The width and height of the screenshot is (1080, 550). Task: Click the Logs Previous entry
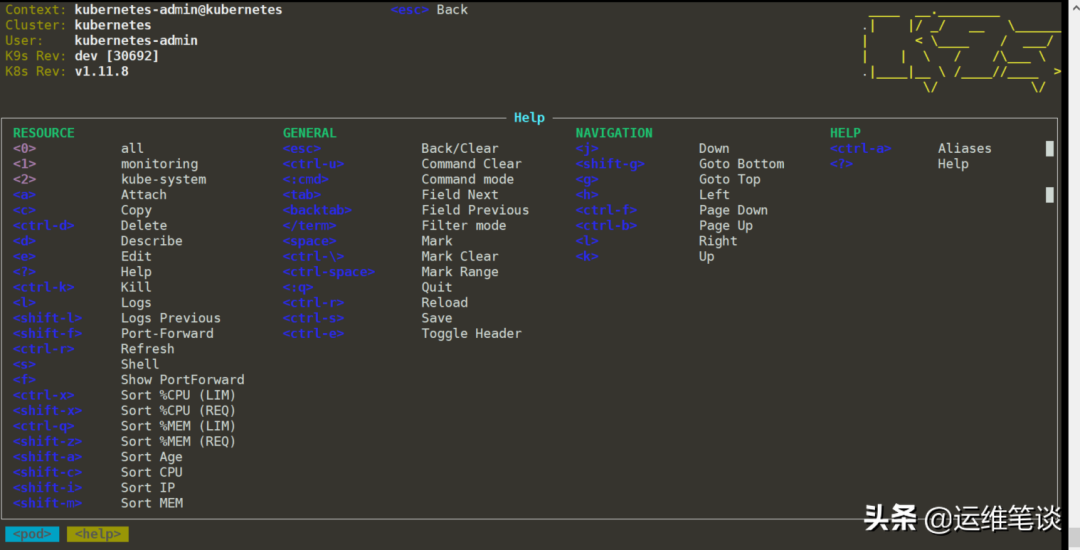tap(171, 318)
